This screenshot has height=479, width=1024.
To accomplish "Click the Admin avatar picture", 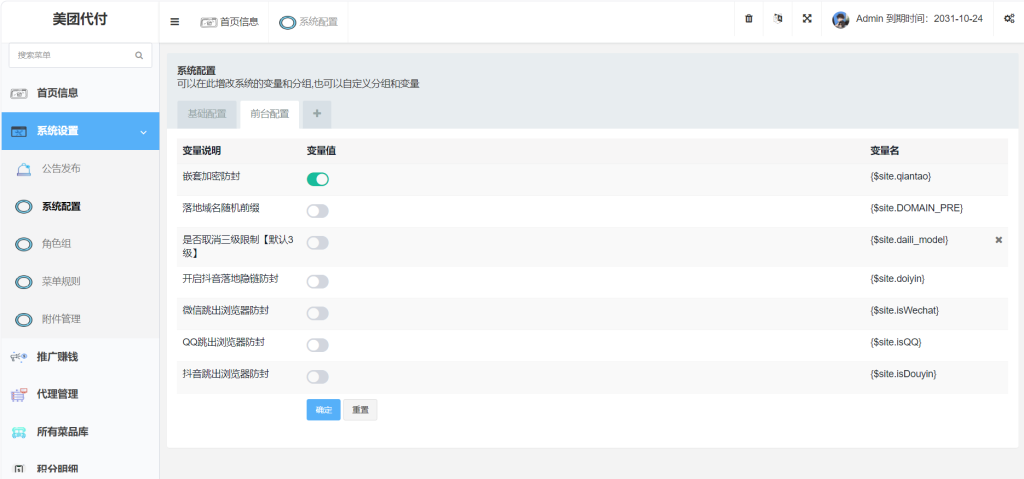I will [841, 20].
